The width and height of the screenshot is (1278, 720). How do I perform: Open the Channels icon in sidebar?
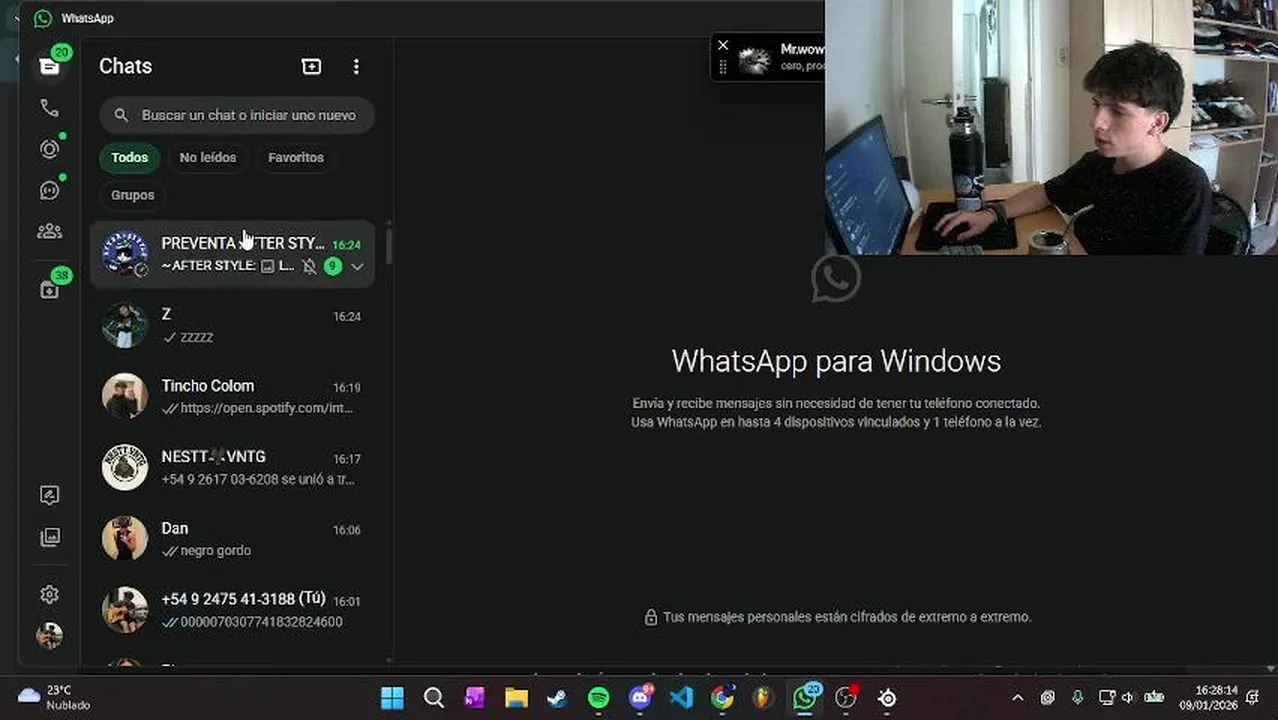[x=49, y=190]
